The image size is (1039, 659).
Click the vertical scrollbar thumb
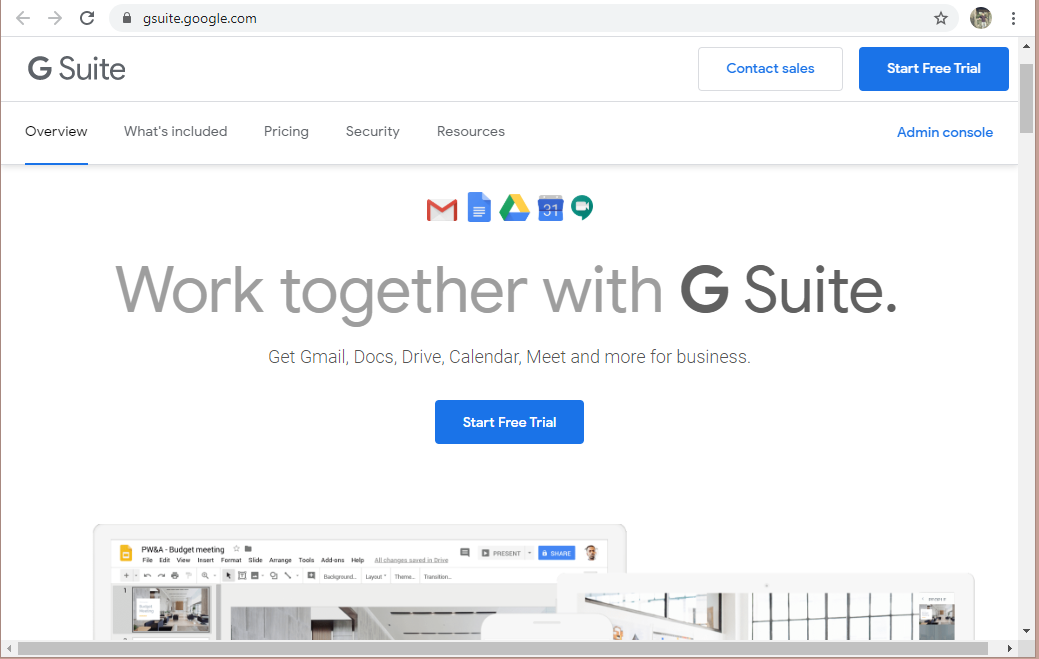pyautogui.click(x=1026, y=98)
